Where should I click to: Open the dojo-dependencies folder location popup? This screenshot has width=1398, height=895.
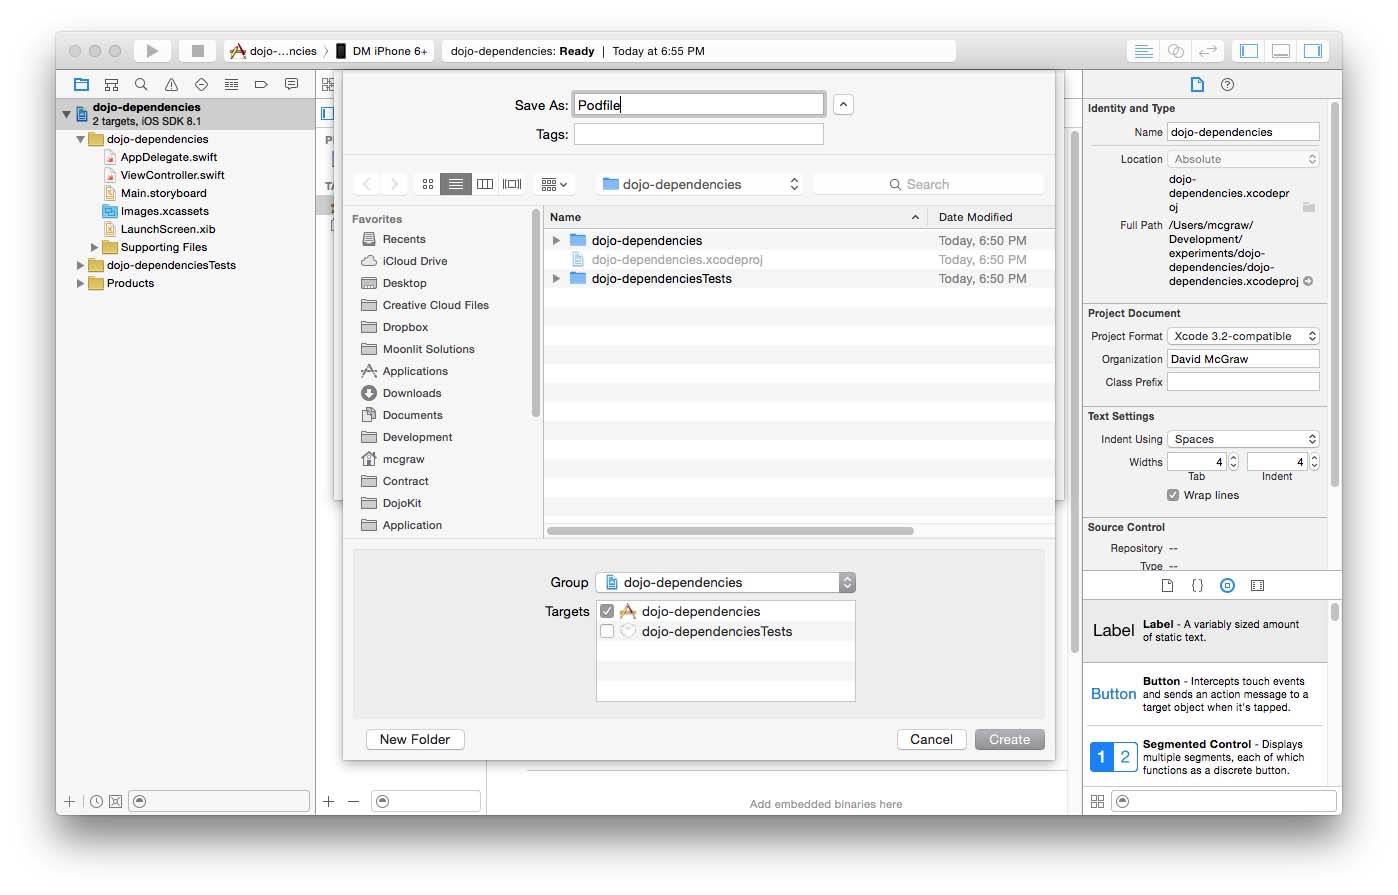700,184
